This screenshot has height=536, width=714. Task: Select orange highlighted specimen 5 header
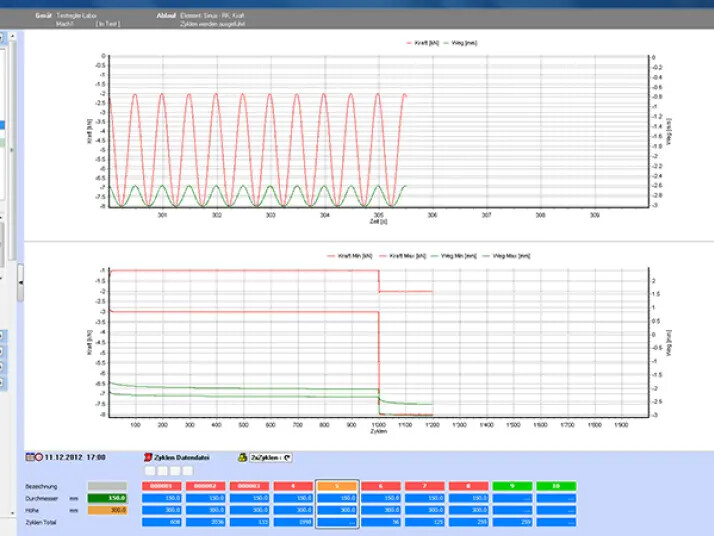point(336,485)
